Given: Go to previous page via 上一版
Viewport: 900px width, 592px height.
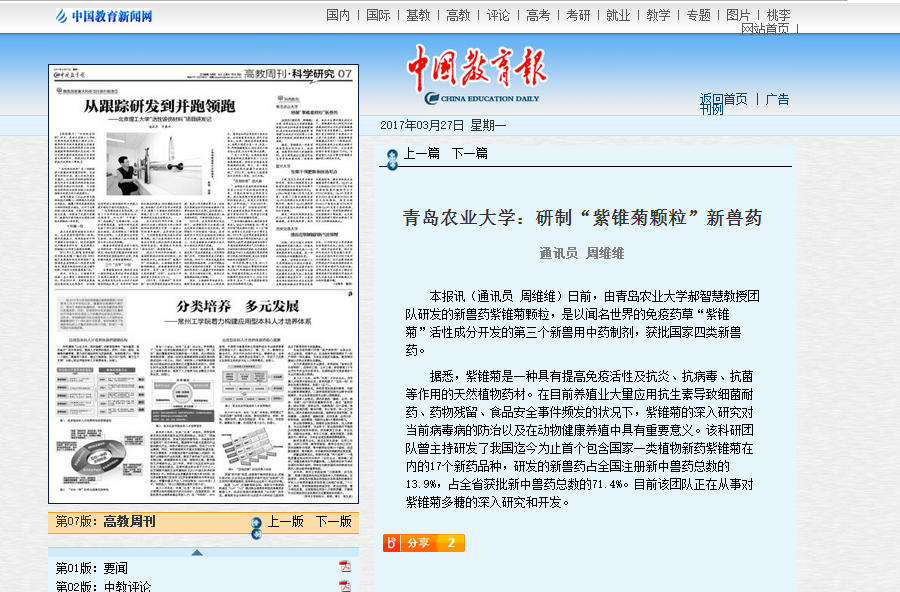Looking at the screenshot, I should 286,521.
